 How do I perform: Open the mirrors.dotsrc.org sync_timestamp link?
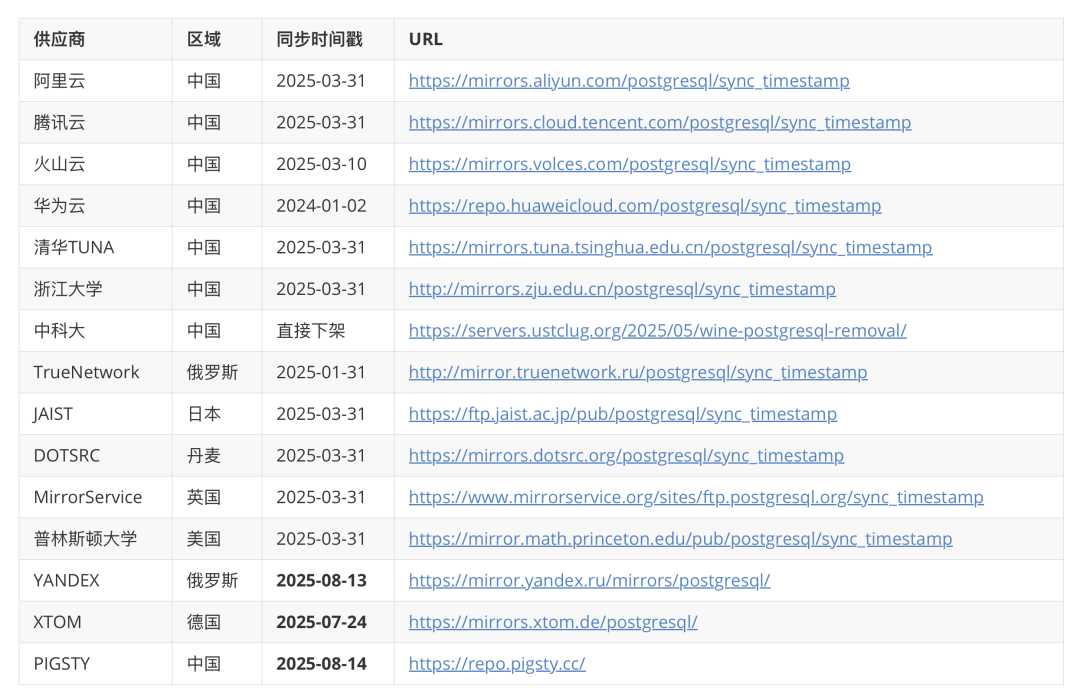click(x=626, y=456)
